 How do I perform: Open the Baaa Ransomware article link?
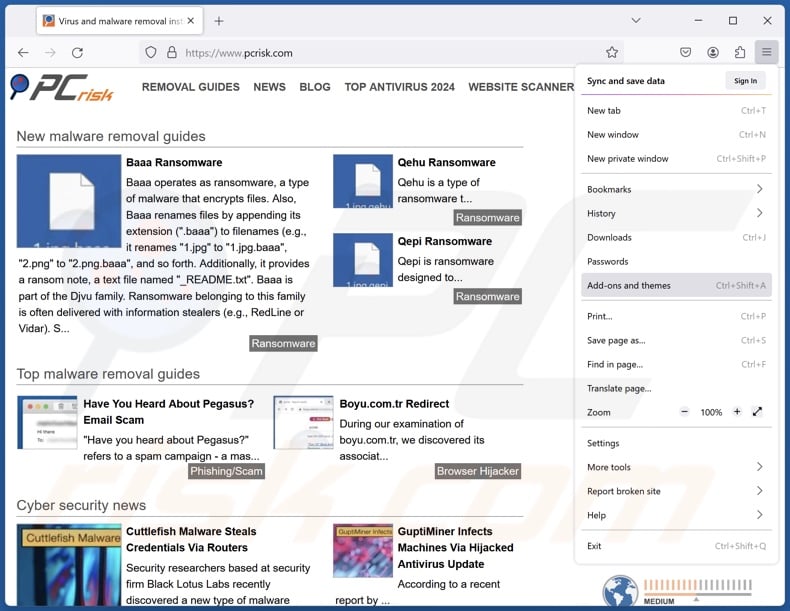coord(174,162)
